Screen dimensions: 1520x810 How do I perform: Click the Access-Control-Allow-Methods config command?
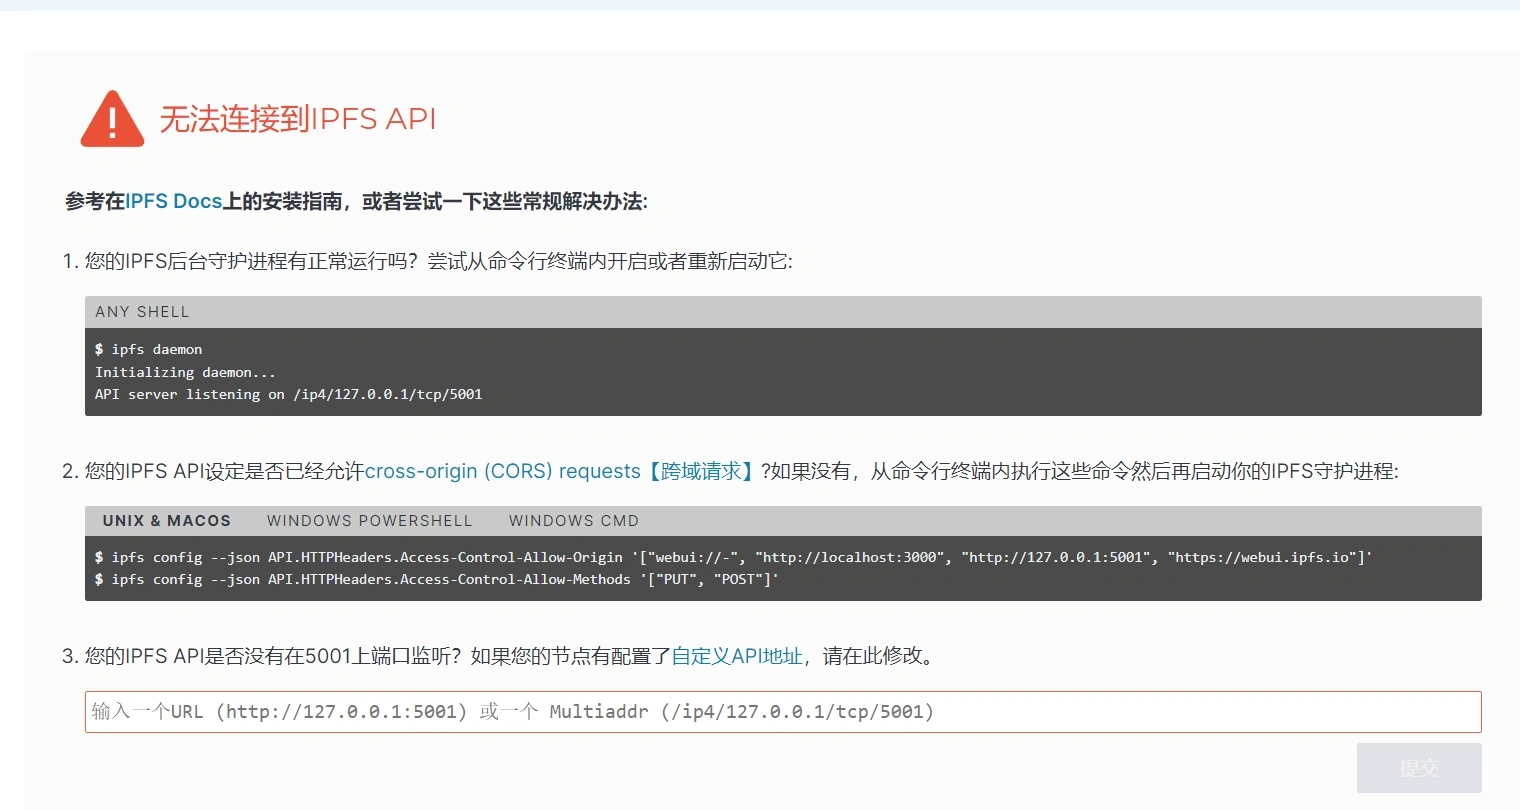(437, 579)
